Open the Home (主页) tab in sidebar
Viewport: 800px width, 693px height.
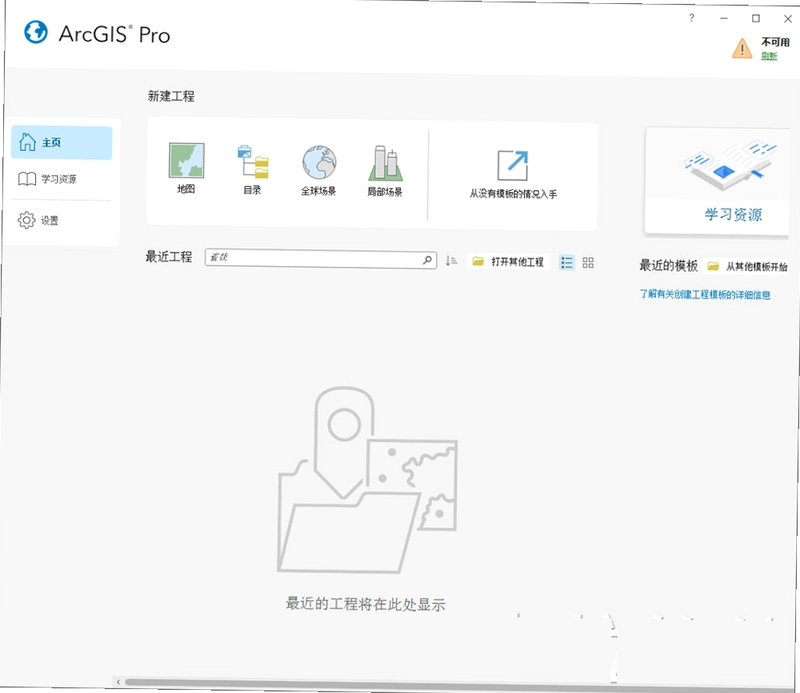(x=62, y=142)
